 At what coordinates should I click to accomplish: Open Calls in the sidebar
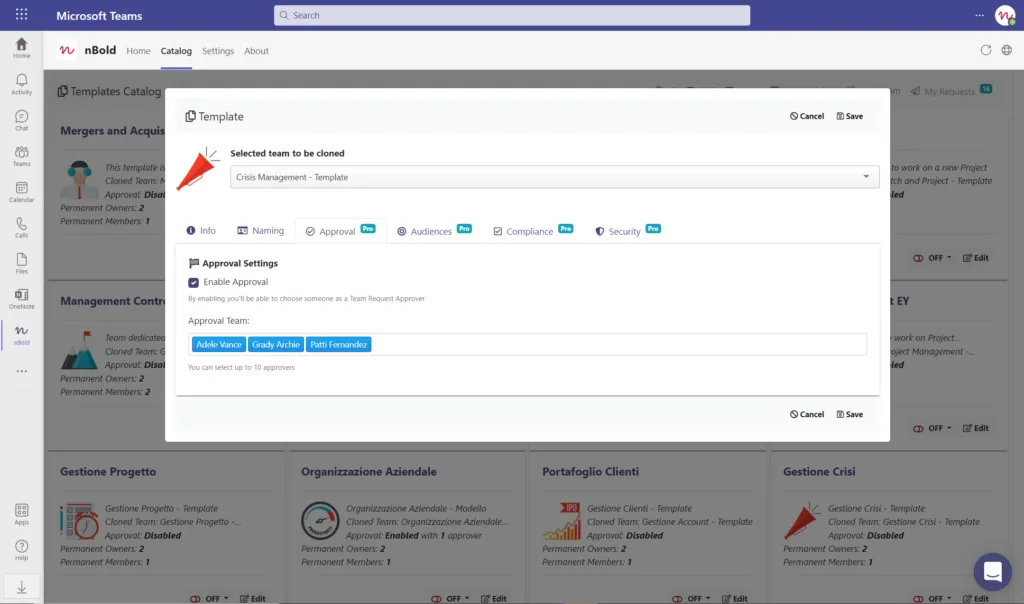(x=22, y=227)
